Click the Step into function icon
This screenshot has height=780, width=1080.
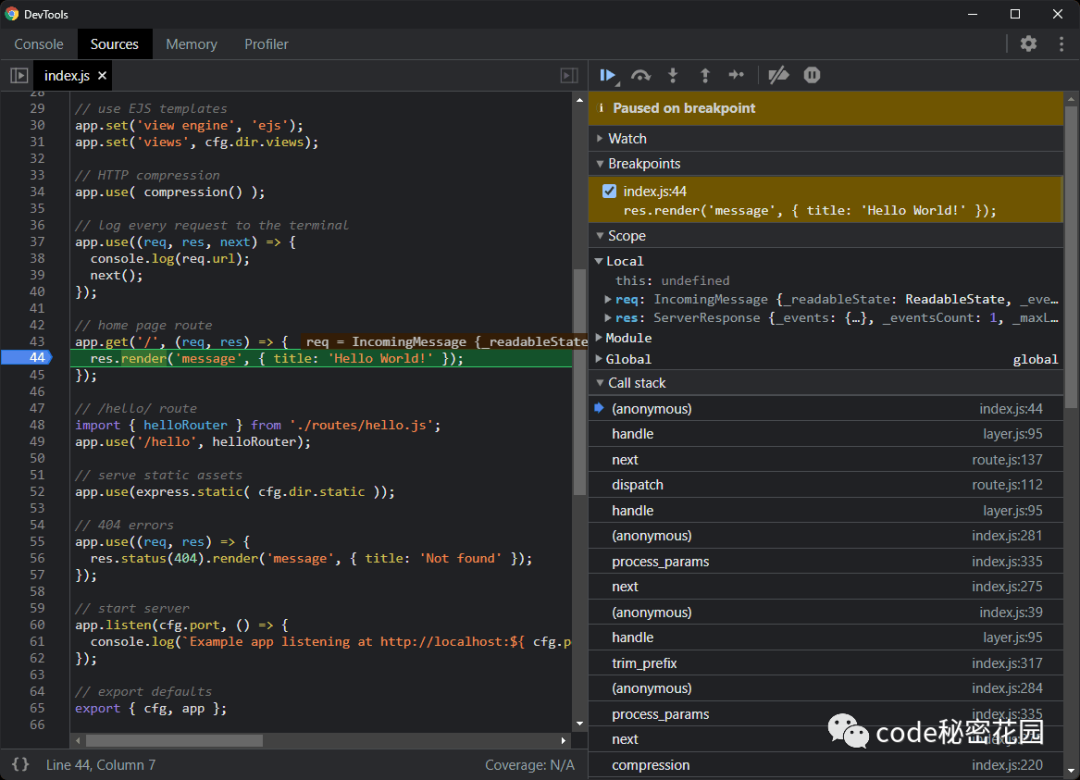(673, 75)
